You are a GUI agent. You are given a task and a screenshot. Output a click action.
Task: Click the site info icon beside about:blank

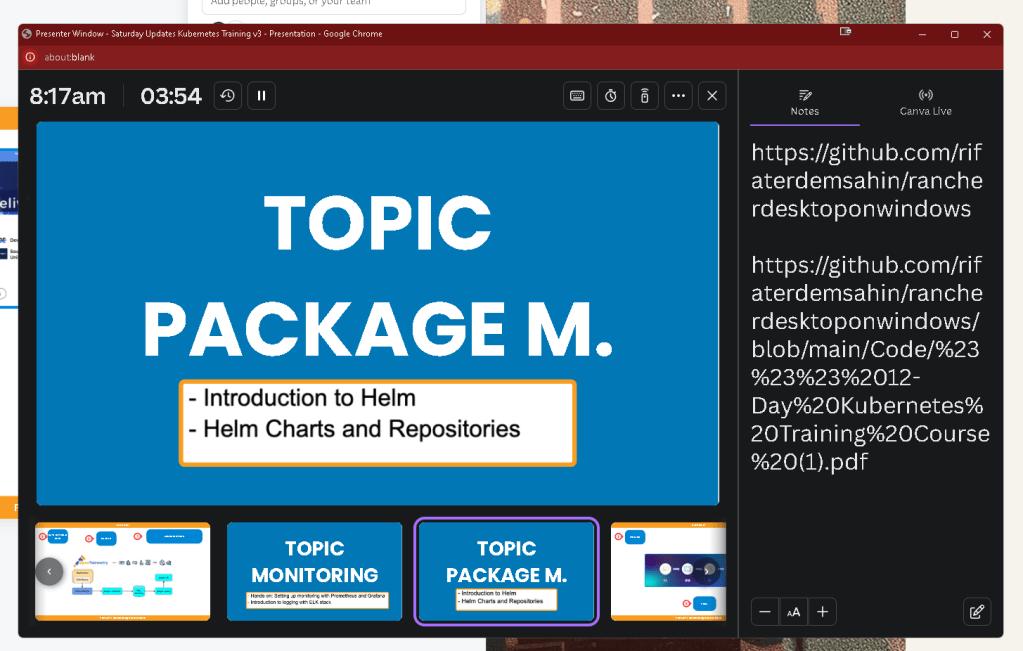pyautogui.click(x=30, y=57)
